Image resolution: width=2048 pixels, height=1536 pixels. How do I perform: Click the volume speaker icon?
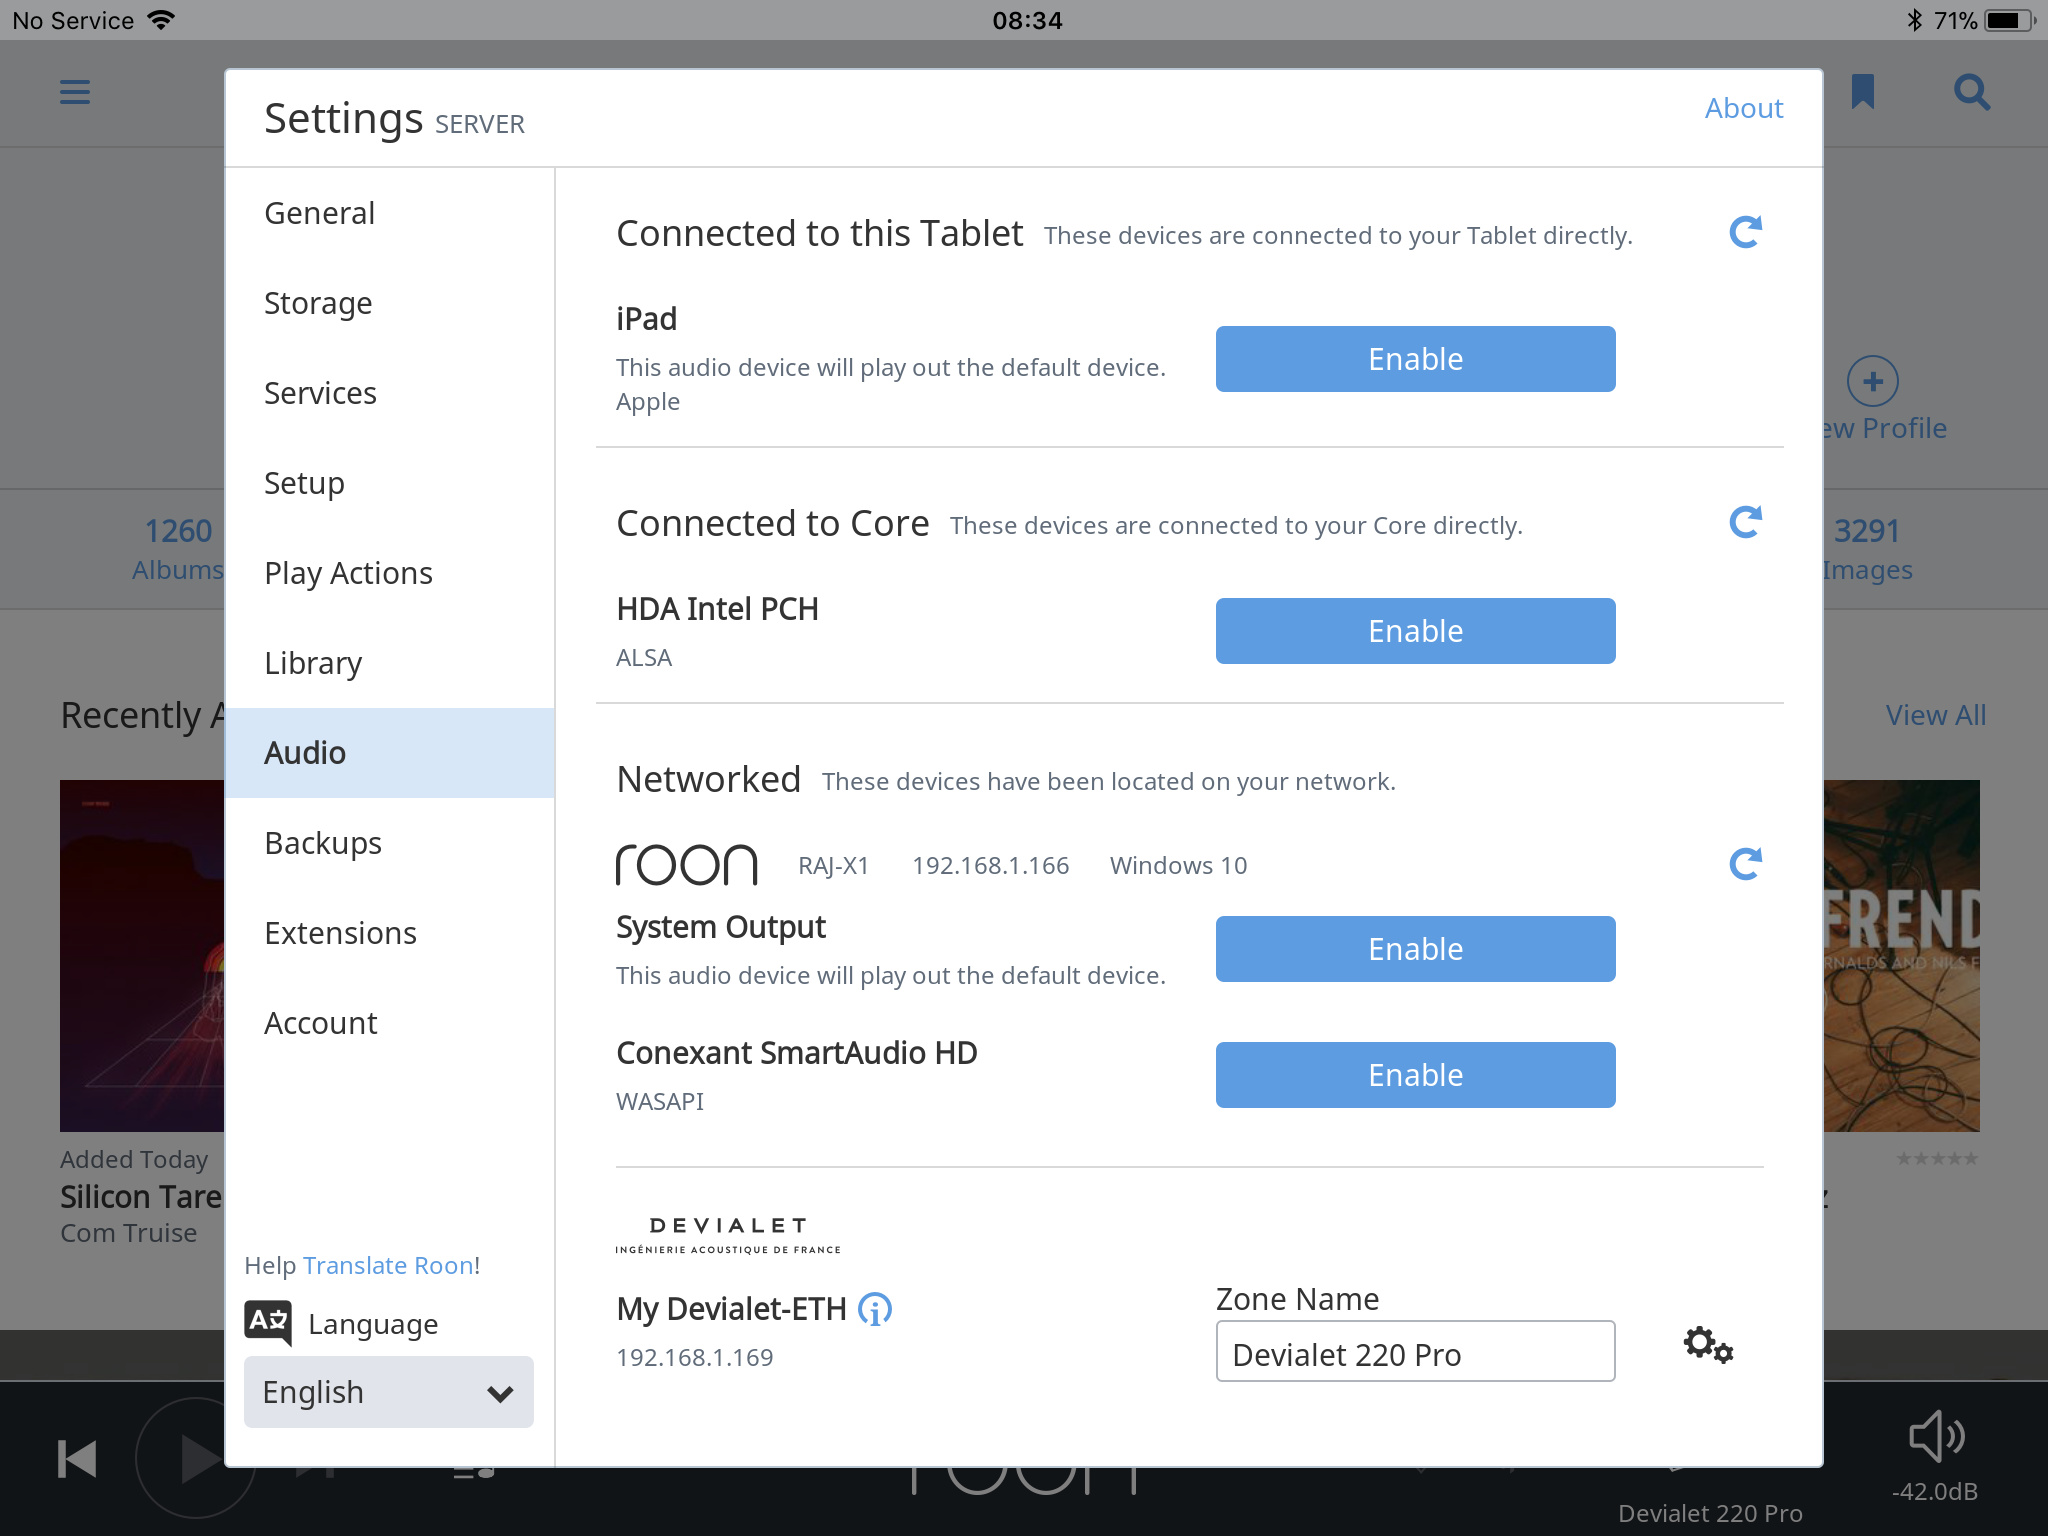pyautogui.click(x=1936, y=1437)
